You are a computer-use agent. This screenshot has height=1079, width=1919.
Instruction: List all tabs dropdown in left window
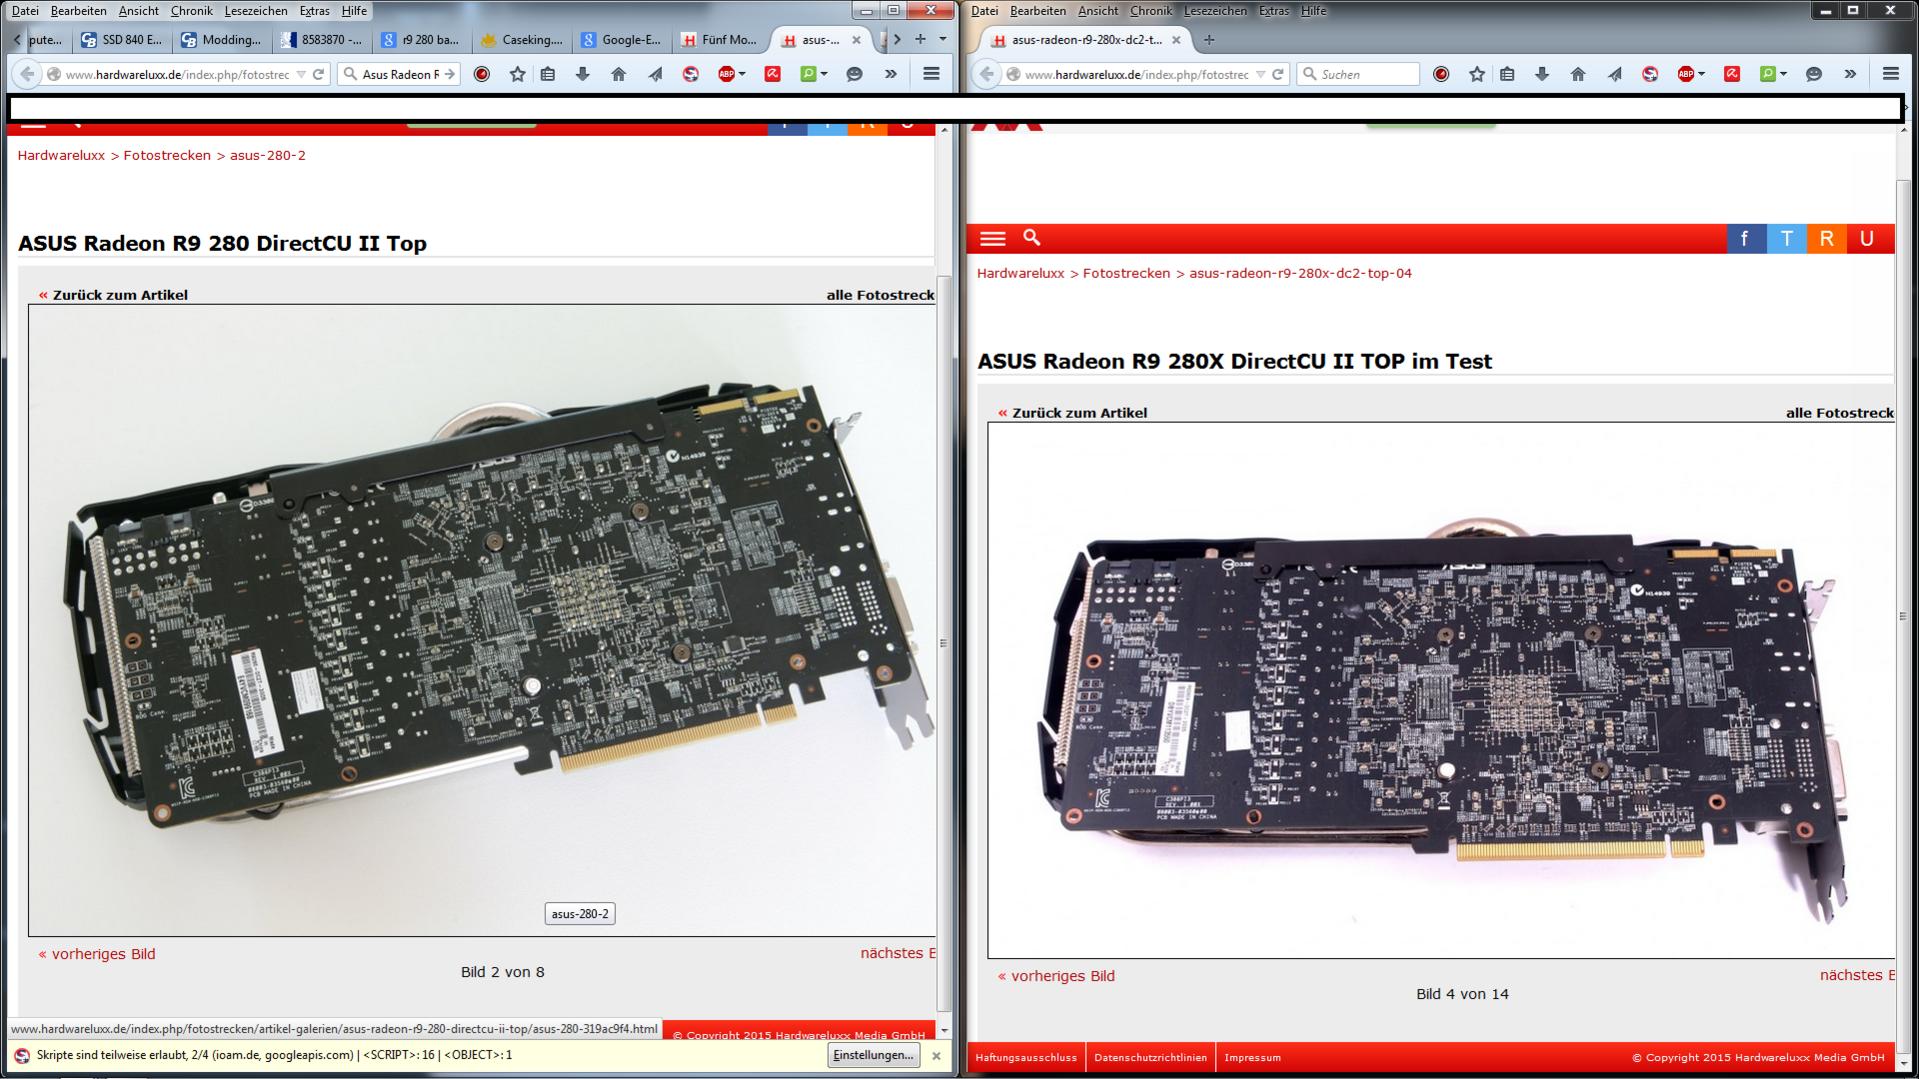click(943, 39)
